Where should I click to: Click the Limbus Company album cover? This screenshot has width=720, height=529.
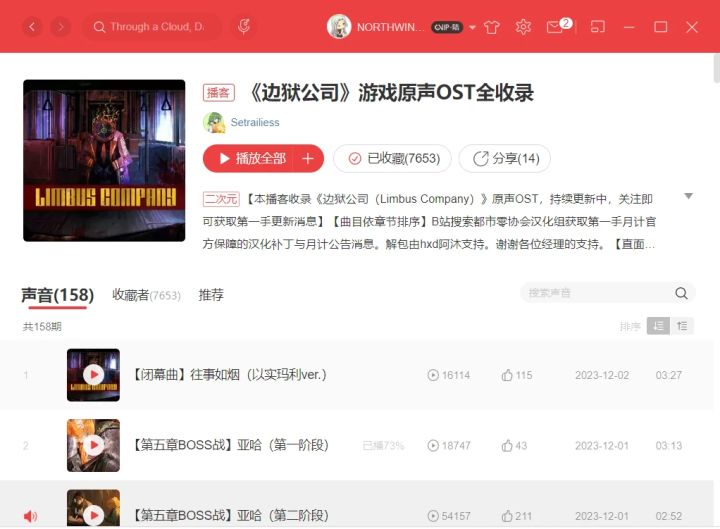(104, 160)
